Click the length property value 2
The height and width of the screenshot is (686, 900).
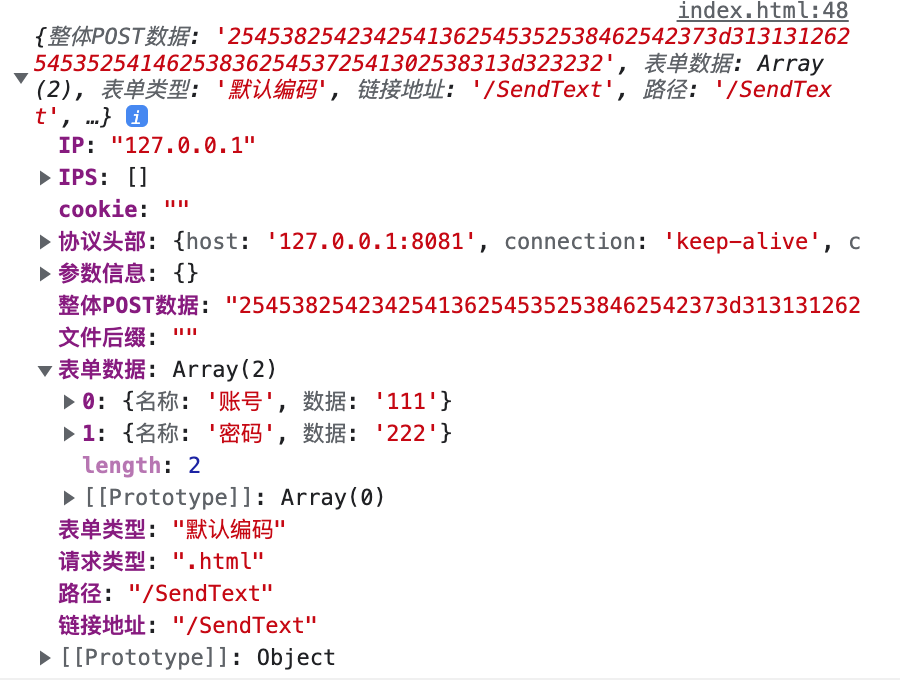194,466
